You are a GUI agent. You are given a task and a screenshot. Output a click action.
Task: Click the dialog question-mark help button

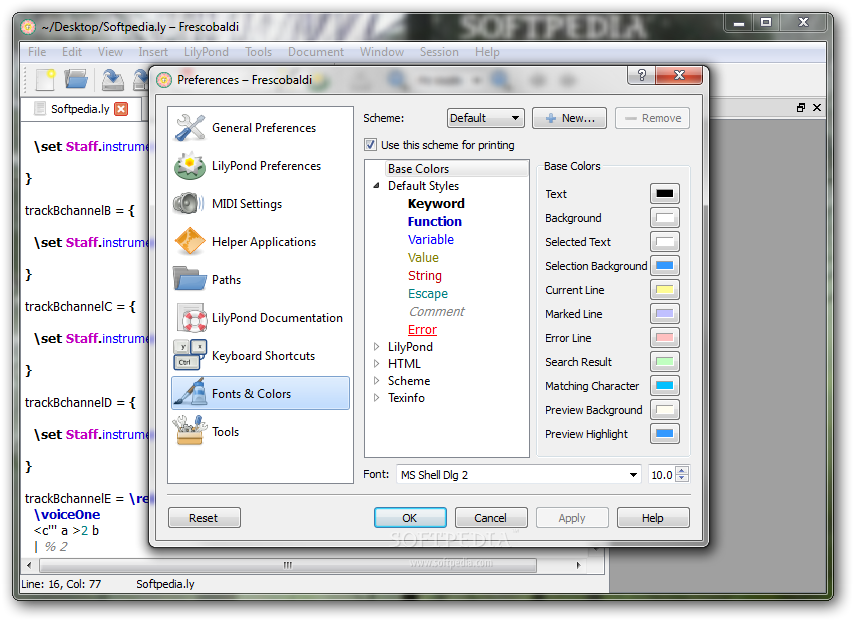(x=642, y=75)
